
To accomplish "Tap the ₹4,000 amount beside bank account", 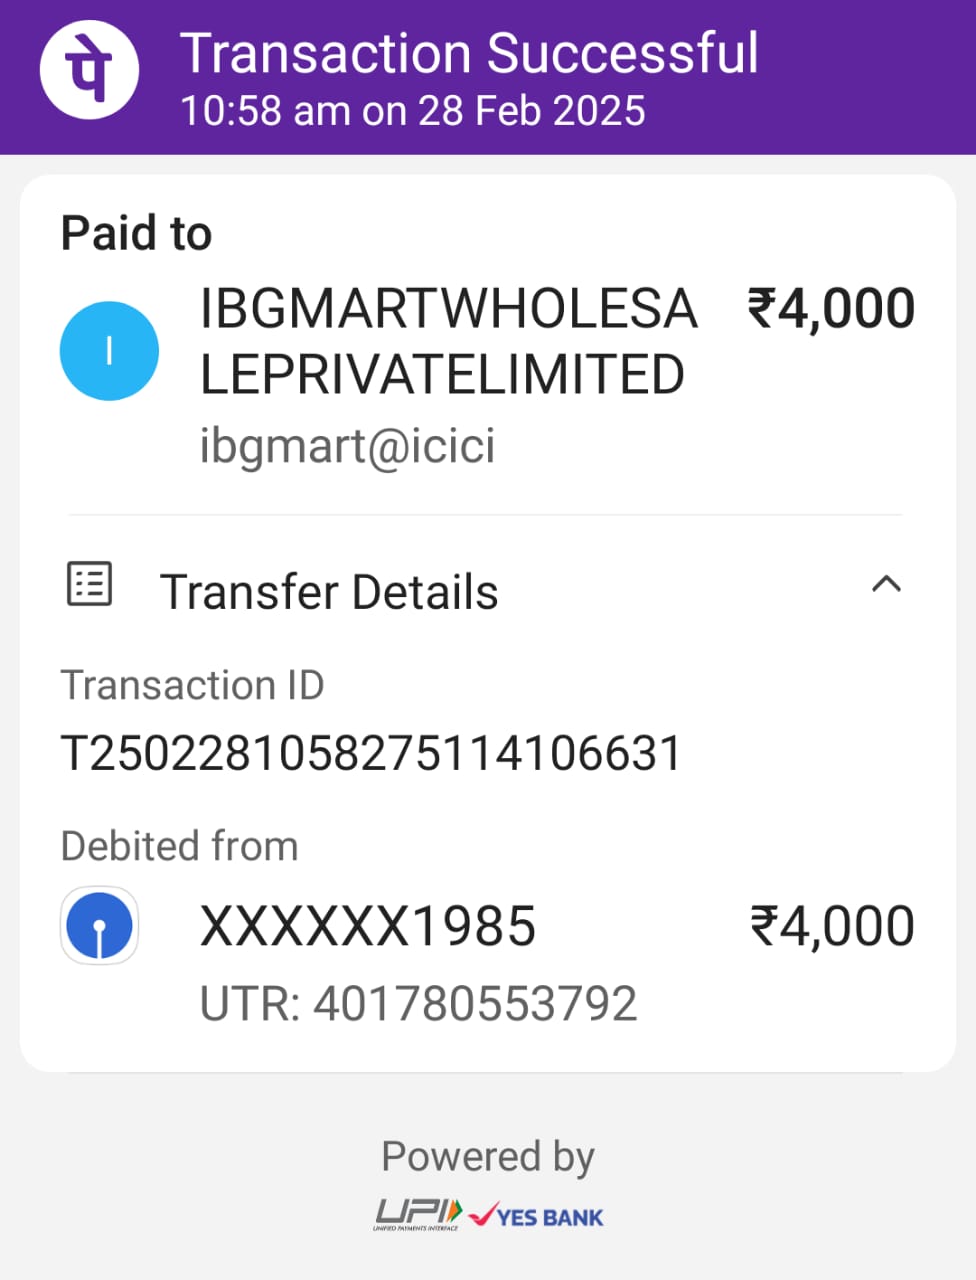I will [x=832, y=926].
